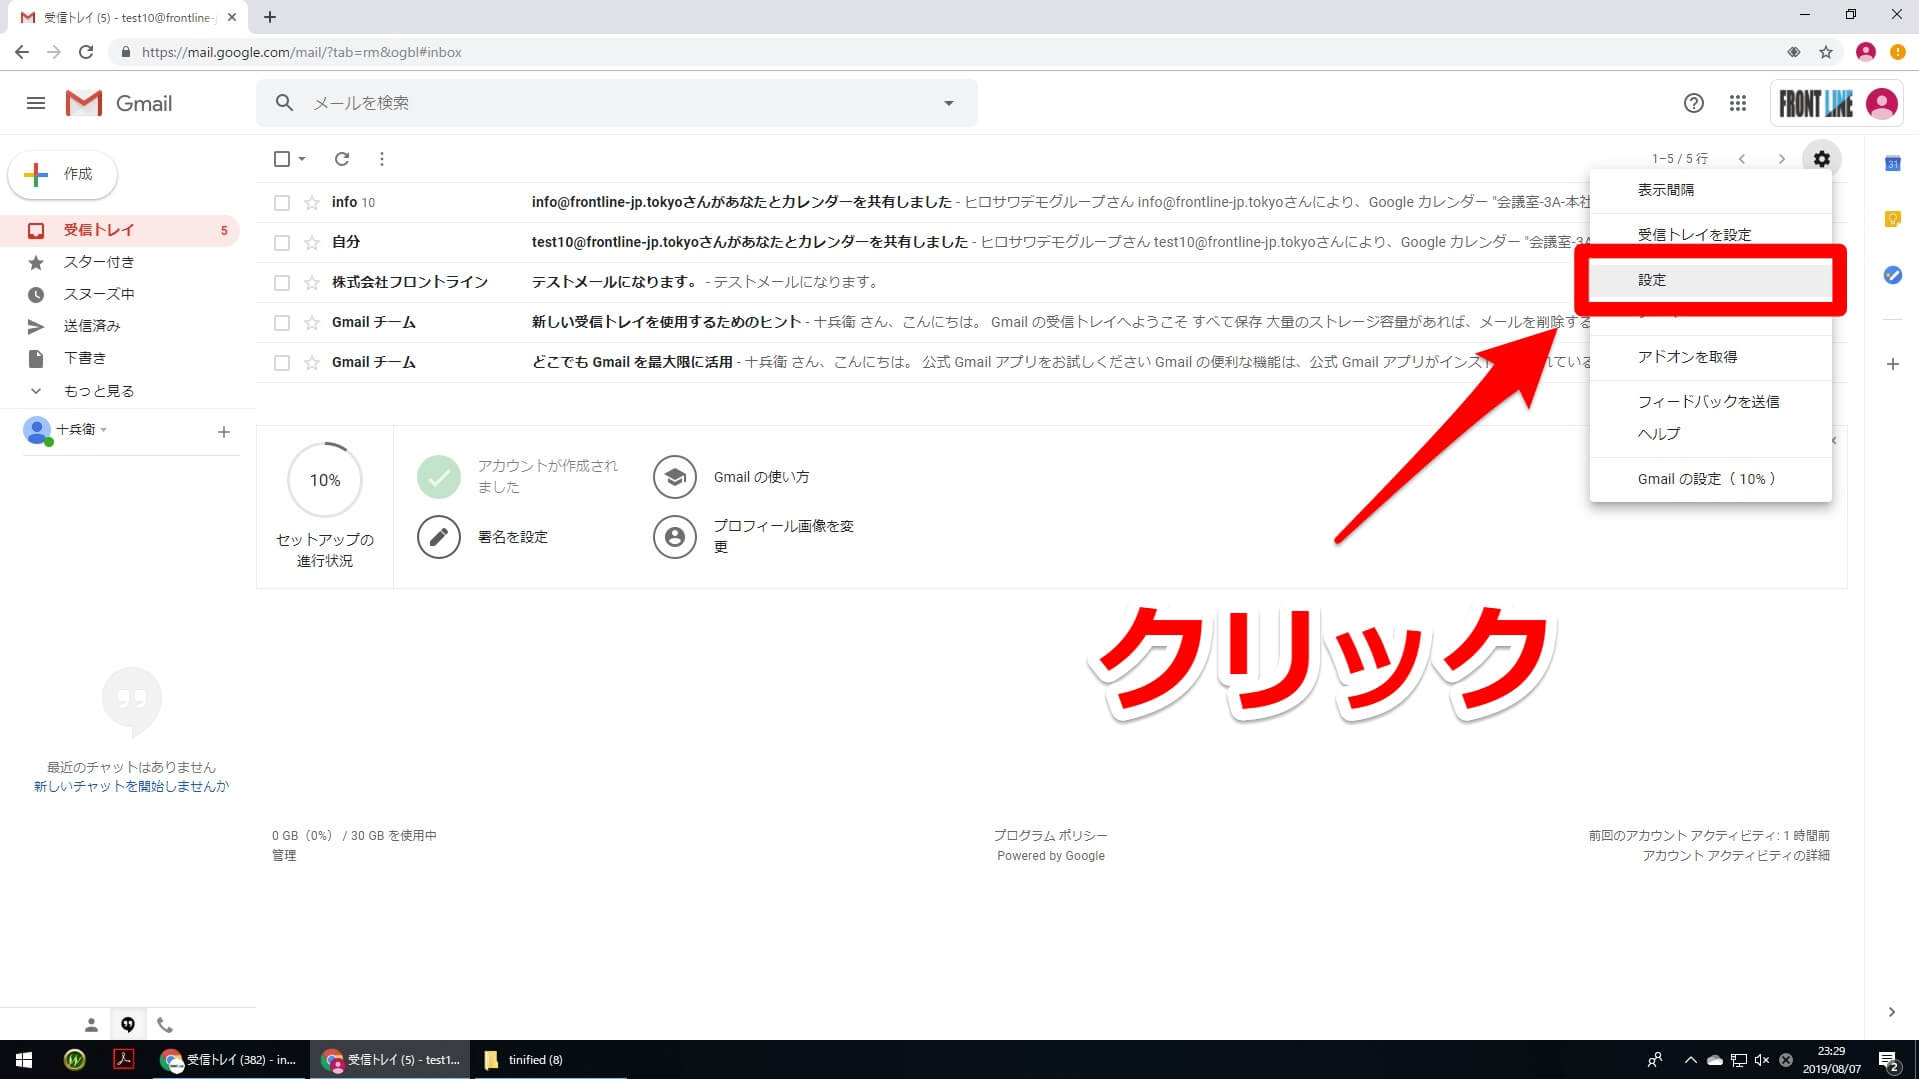Open the Acrobat taskbar icon
The image size is (1919, 1079).
tap(123, 1060)
